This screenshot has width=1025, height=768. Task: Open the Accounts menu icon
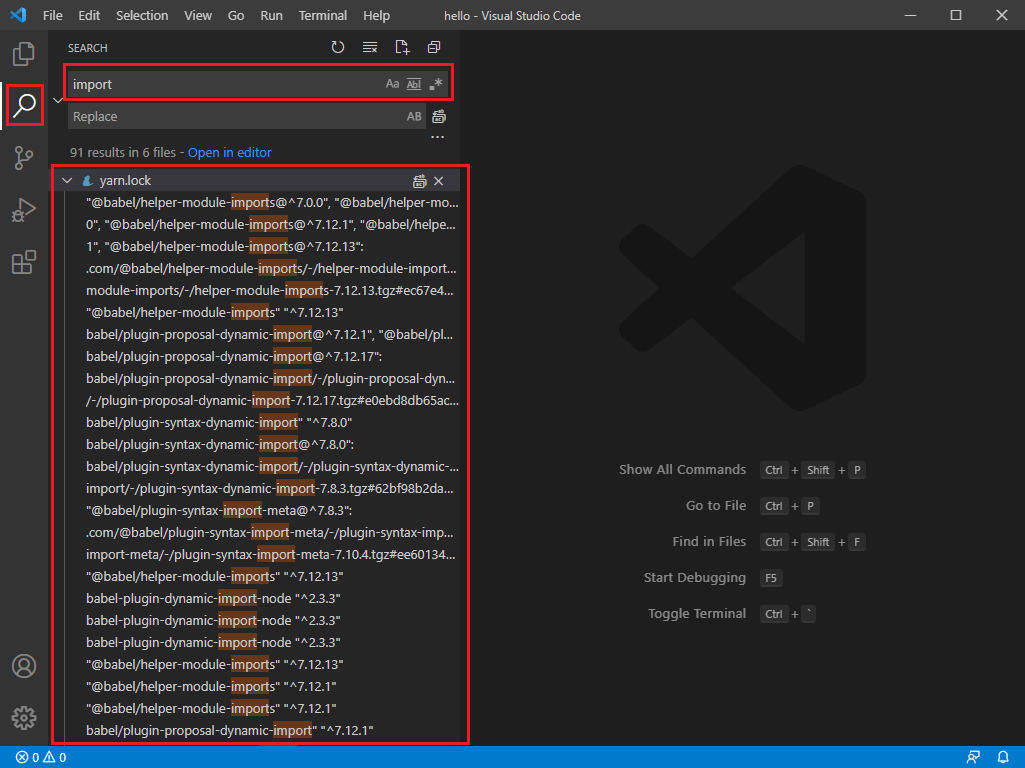(24, 666)
